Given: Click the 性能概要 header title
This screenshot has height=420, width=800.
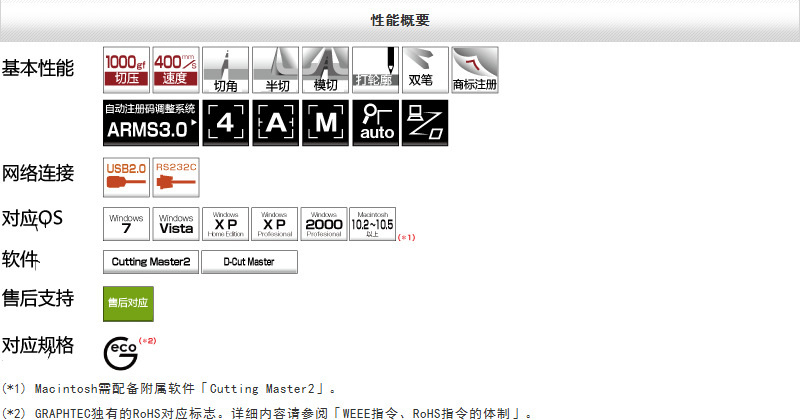Looking at the screenshot, I should pyautogui.click(x=400, y=20).
